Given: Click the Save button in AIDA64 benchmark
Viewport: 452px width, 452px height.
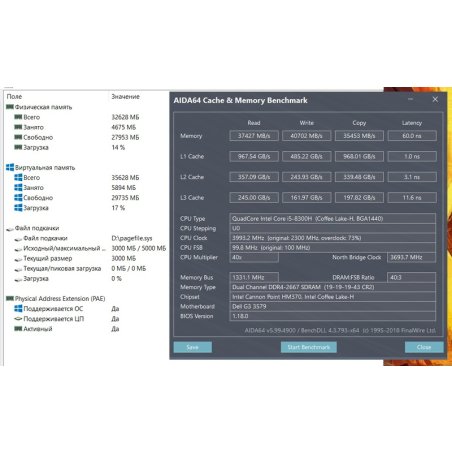Looking at the screenshot, I should coord(193,347).
